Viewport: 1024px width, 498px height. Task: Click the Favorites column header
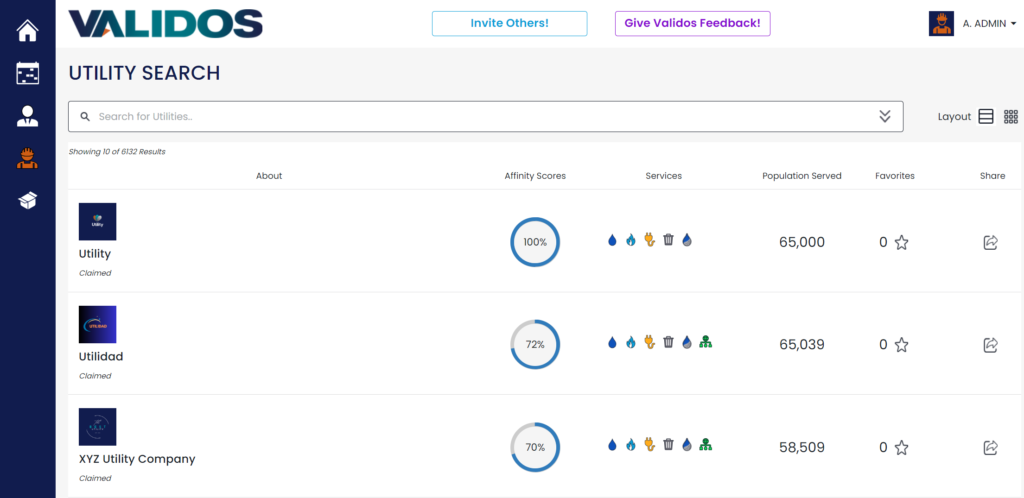895,176
